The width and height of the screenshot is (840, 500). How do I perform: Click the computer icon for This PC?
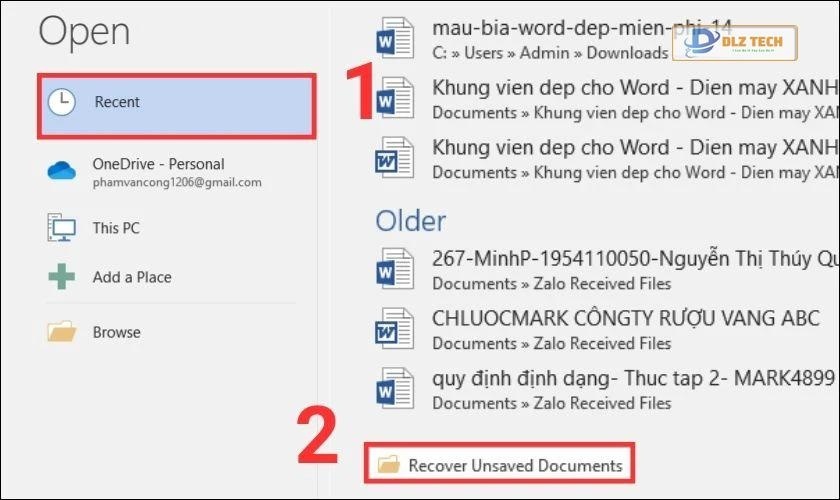pyautogui.click(x=62, y=227)
